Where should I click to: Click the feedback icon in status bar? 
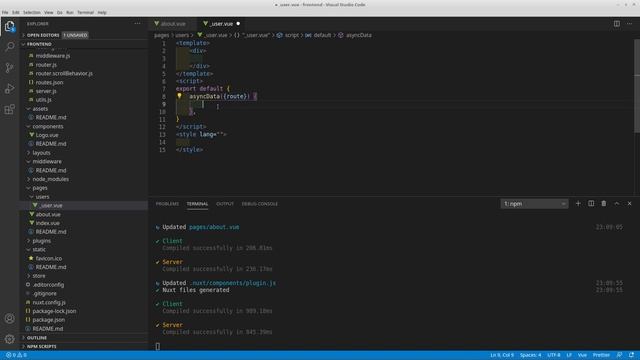[619, 355]
